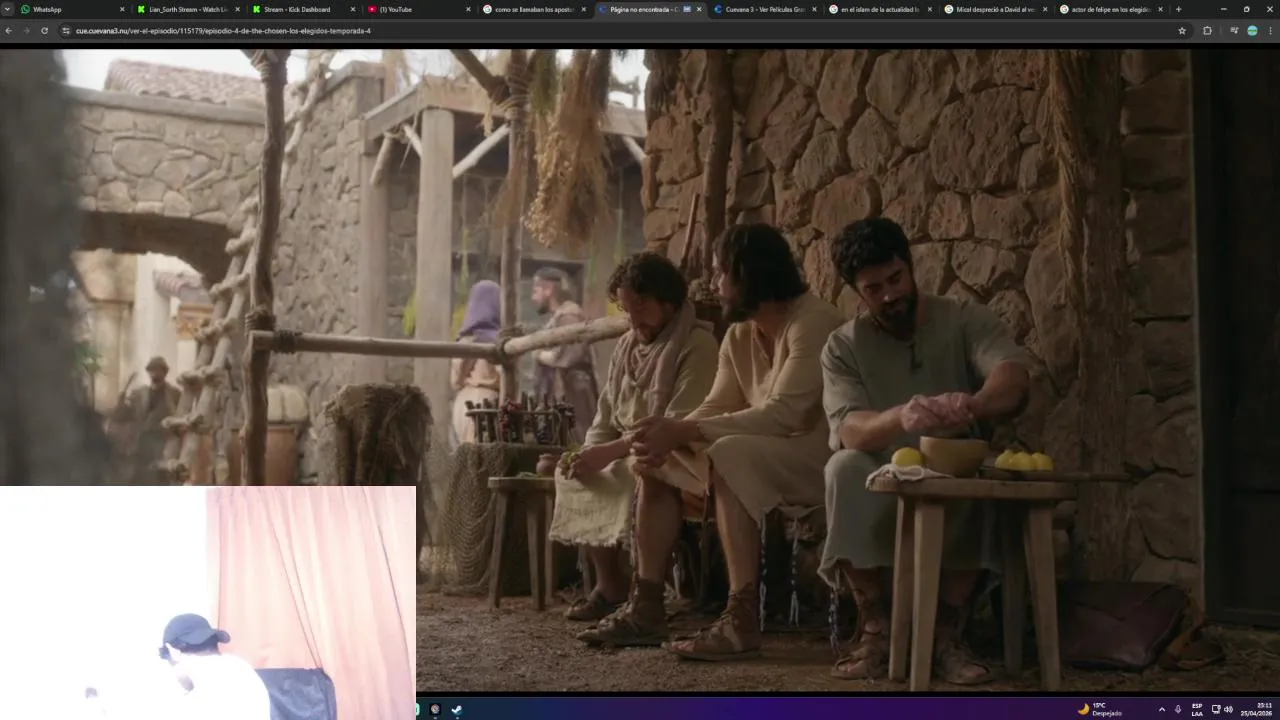Open the OBS taskbar icon
The width and height of the screenshot is (1280, 720).
pos(435,709)
